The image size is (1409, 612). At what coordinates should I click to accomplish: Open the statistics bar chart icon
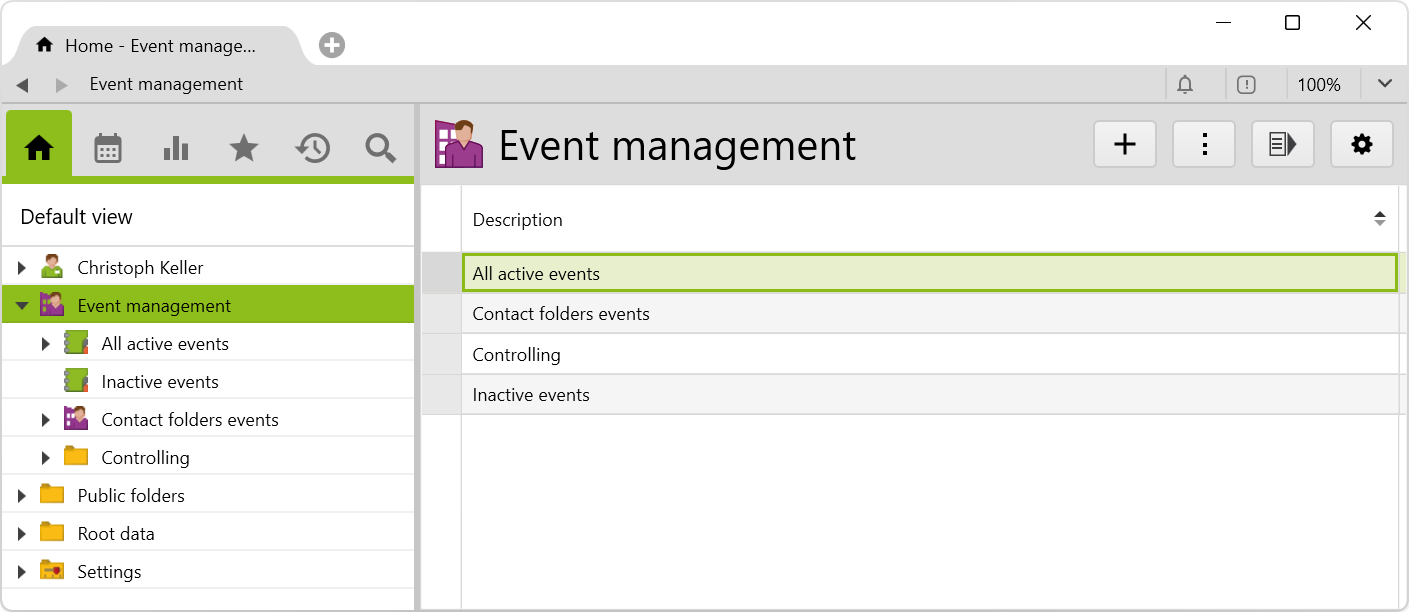[175, 148]
